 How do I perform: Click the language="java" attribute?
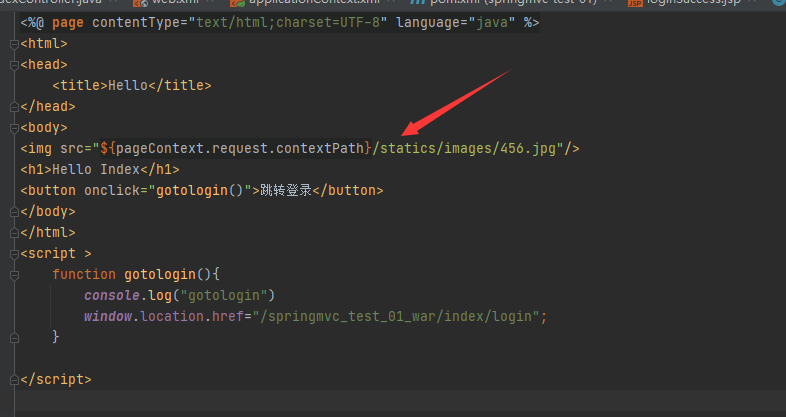tap(455, 23)
